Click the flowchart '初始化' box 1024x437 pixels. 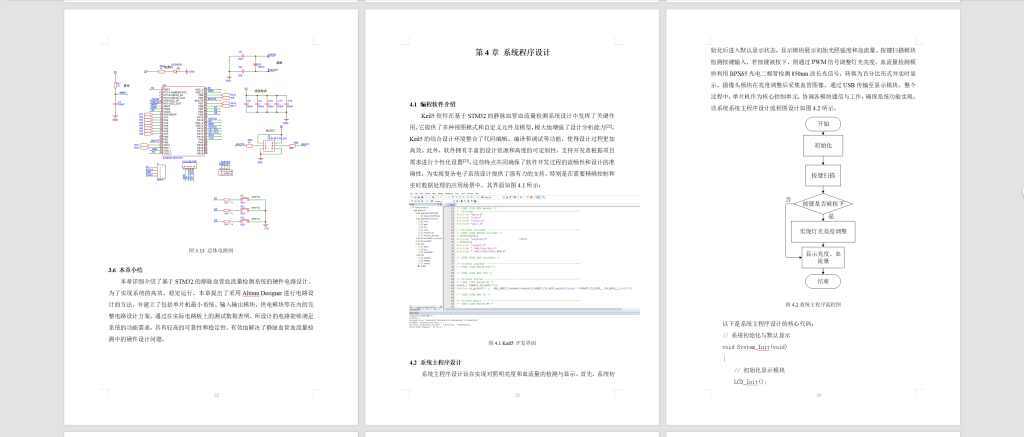pos(823,145)
